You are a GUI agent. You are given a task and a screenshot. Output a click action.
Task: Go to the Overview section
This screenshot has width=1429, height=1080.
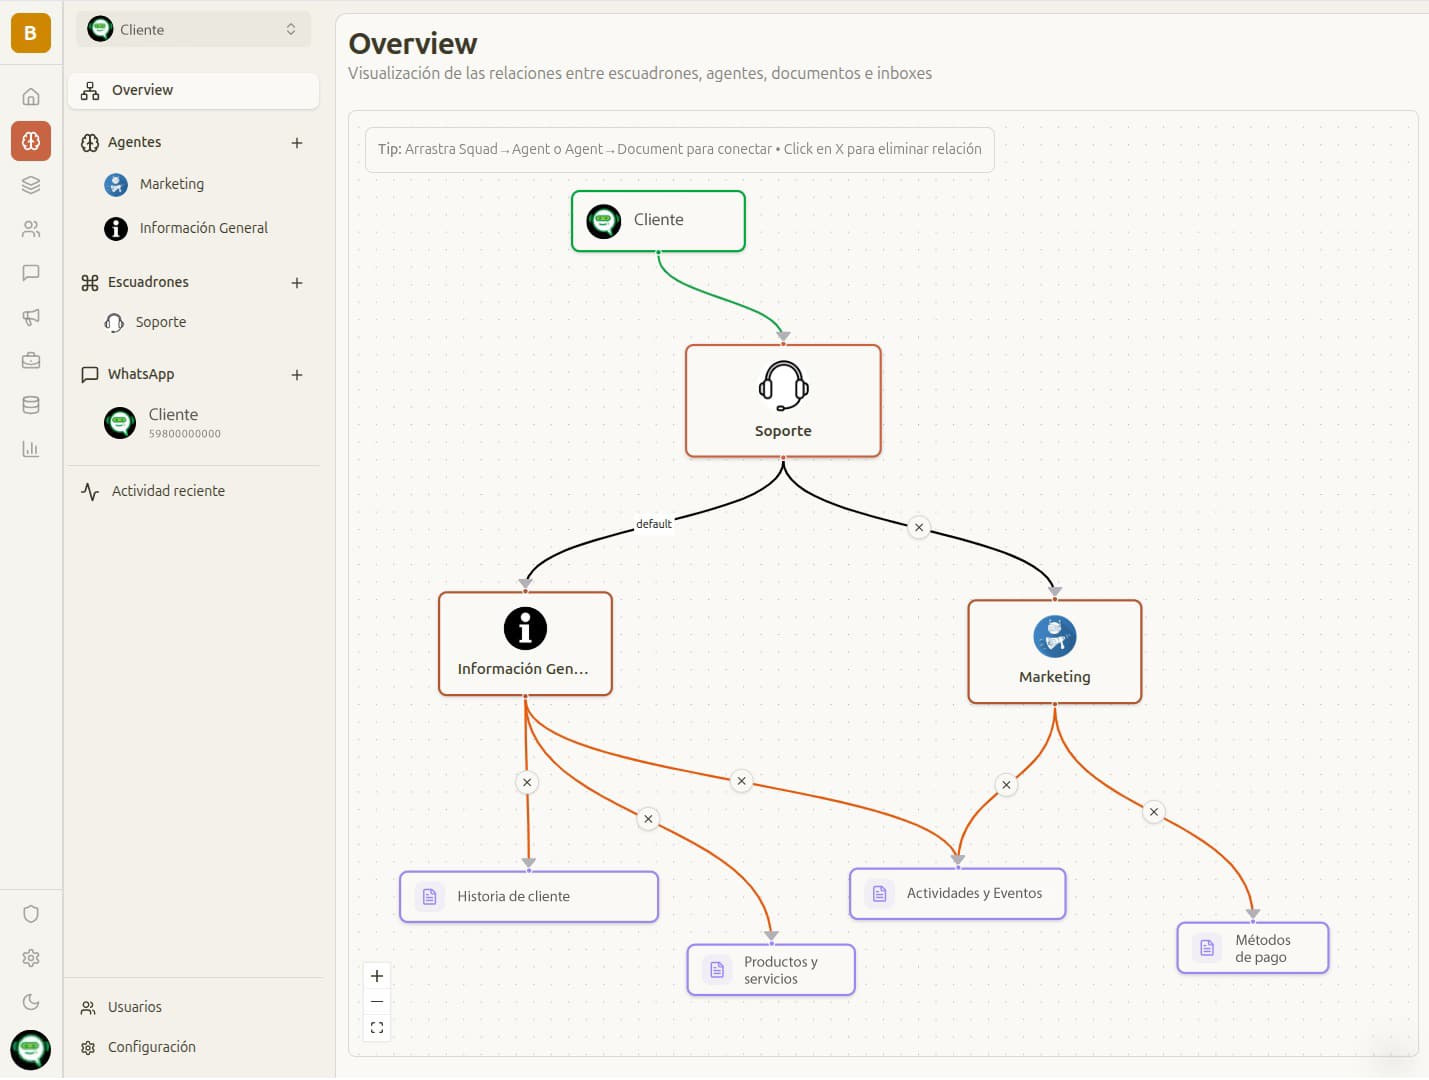[143, 90]
